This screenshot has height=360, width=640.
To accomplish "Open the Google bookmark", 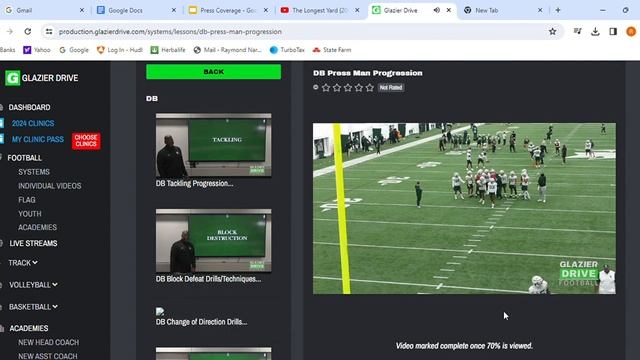I will click(74, 50).
